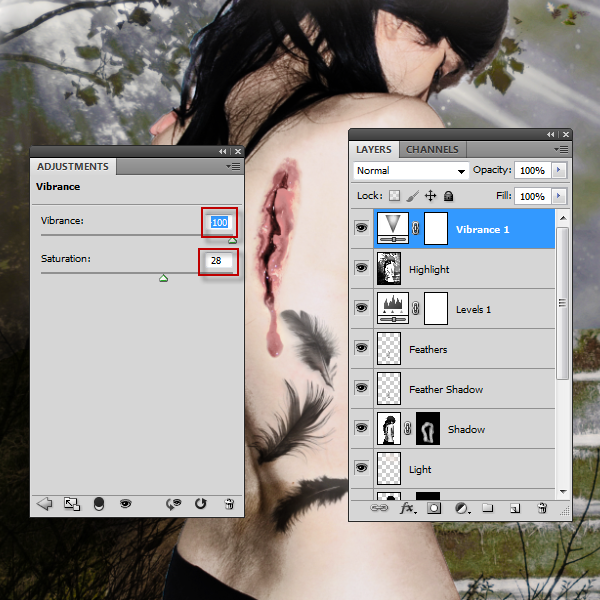Select the Adjustments tab
Viewport: 600px width, 600px height.
(x=73, y=166)
